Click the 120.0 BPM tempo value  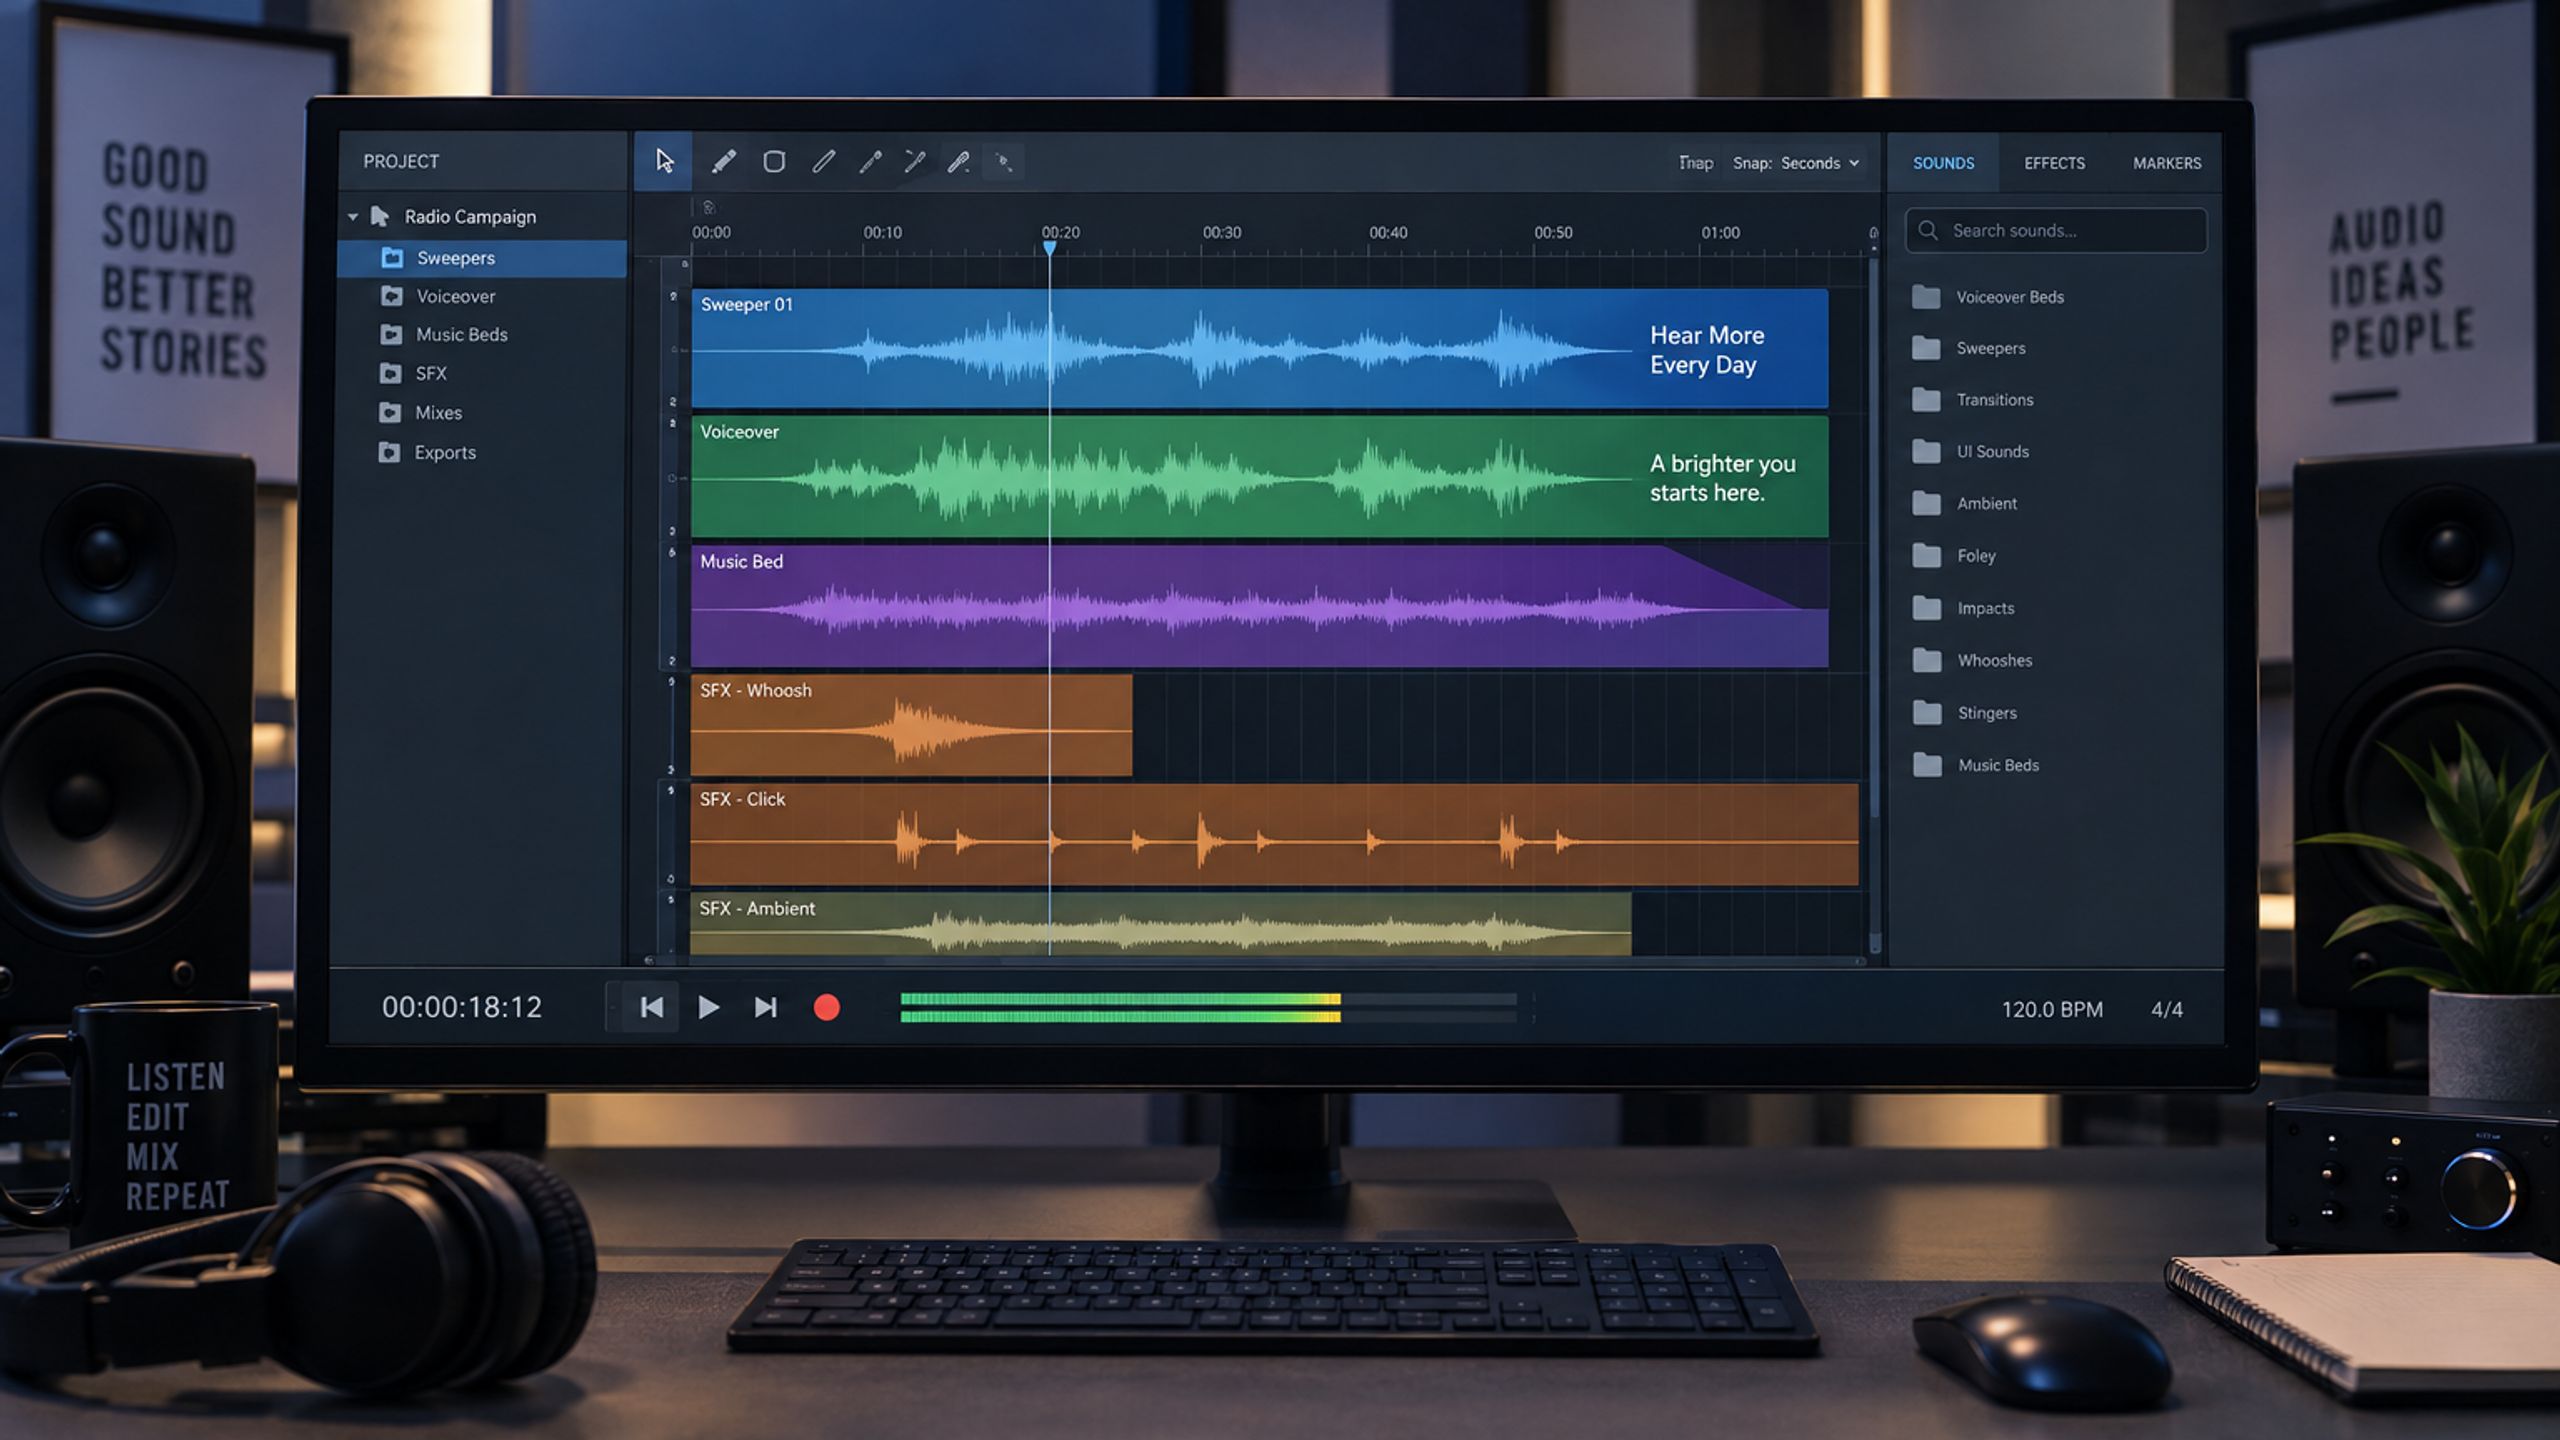click(x=2052, y=1010)
